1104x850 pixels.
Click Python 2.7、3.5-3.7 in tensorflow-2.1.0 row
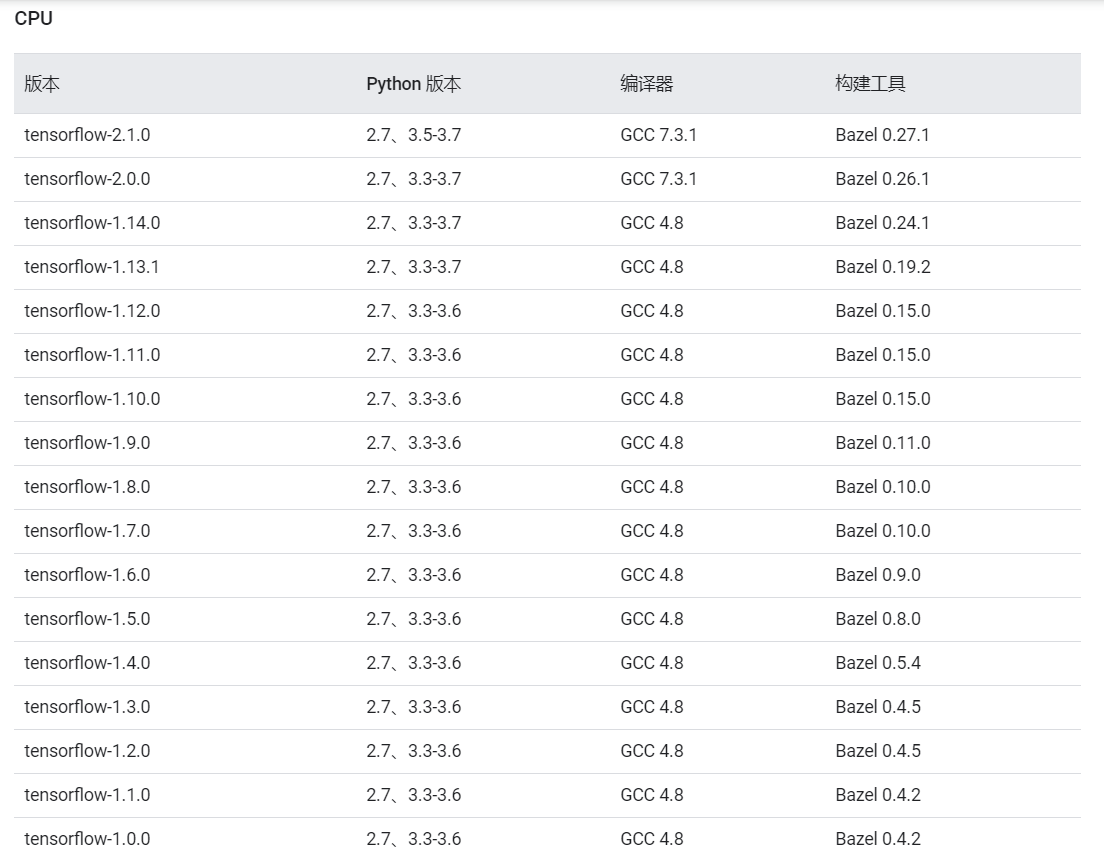413,135
